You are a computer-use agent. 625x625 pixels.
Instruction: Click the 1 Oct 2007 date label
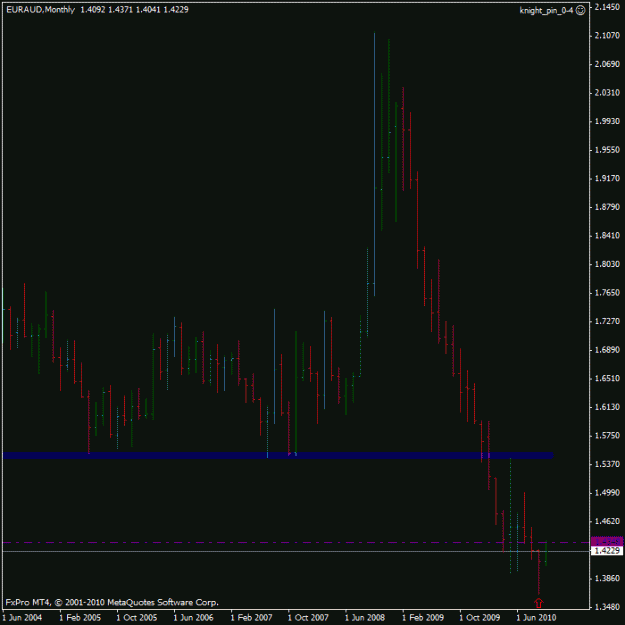(308, 618)
